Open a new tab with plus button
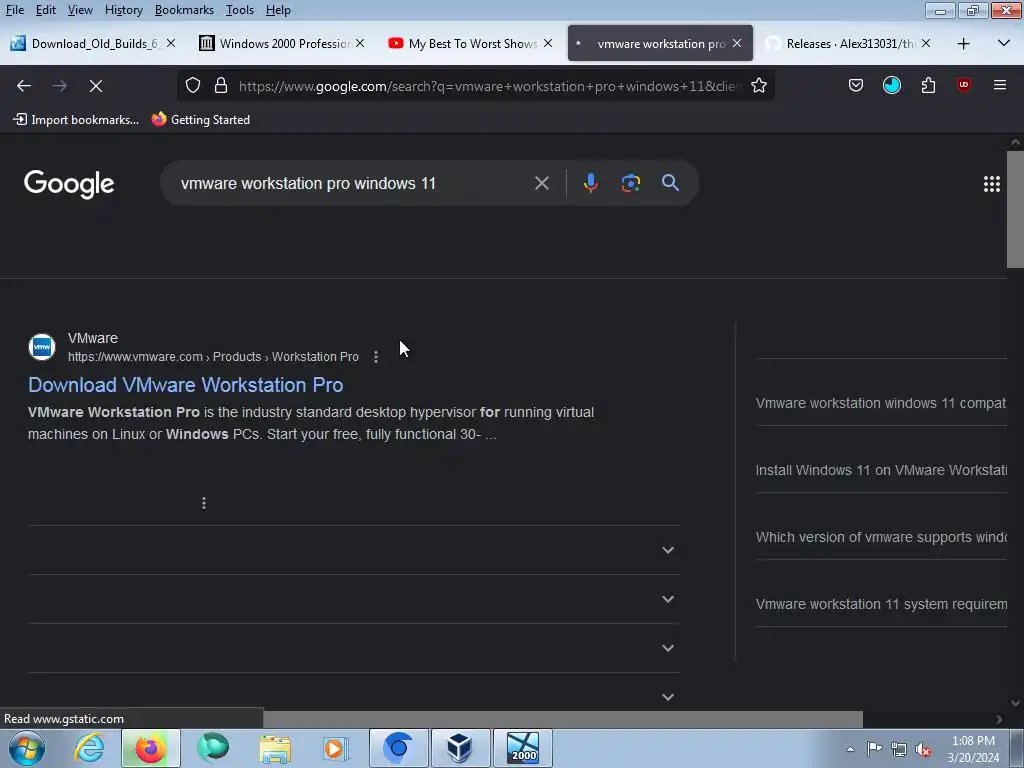 pyautogui.click(x=963, y=43)
